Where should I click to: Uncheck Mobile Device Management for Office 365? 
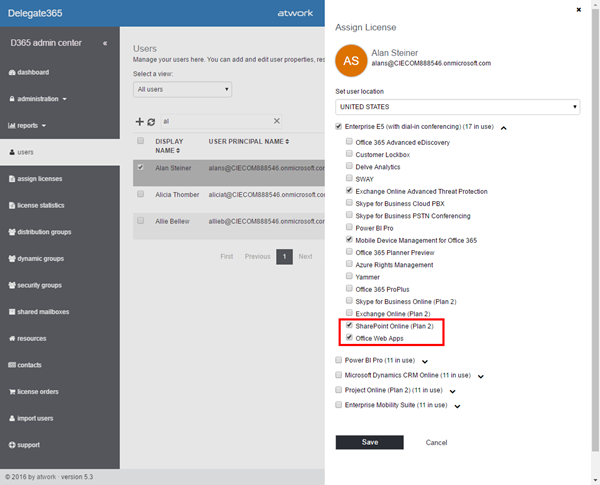pos(349,239)
